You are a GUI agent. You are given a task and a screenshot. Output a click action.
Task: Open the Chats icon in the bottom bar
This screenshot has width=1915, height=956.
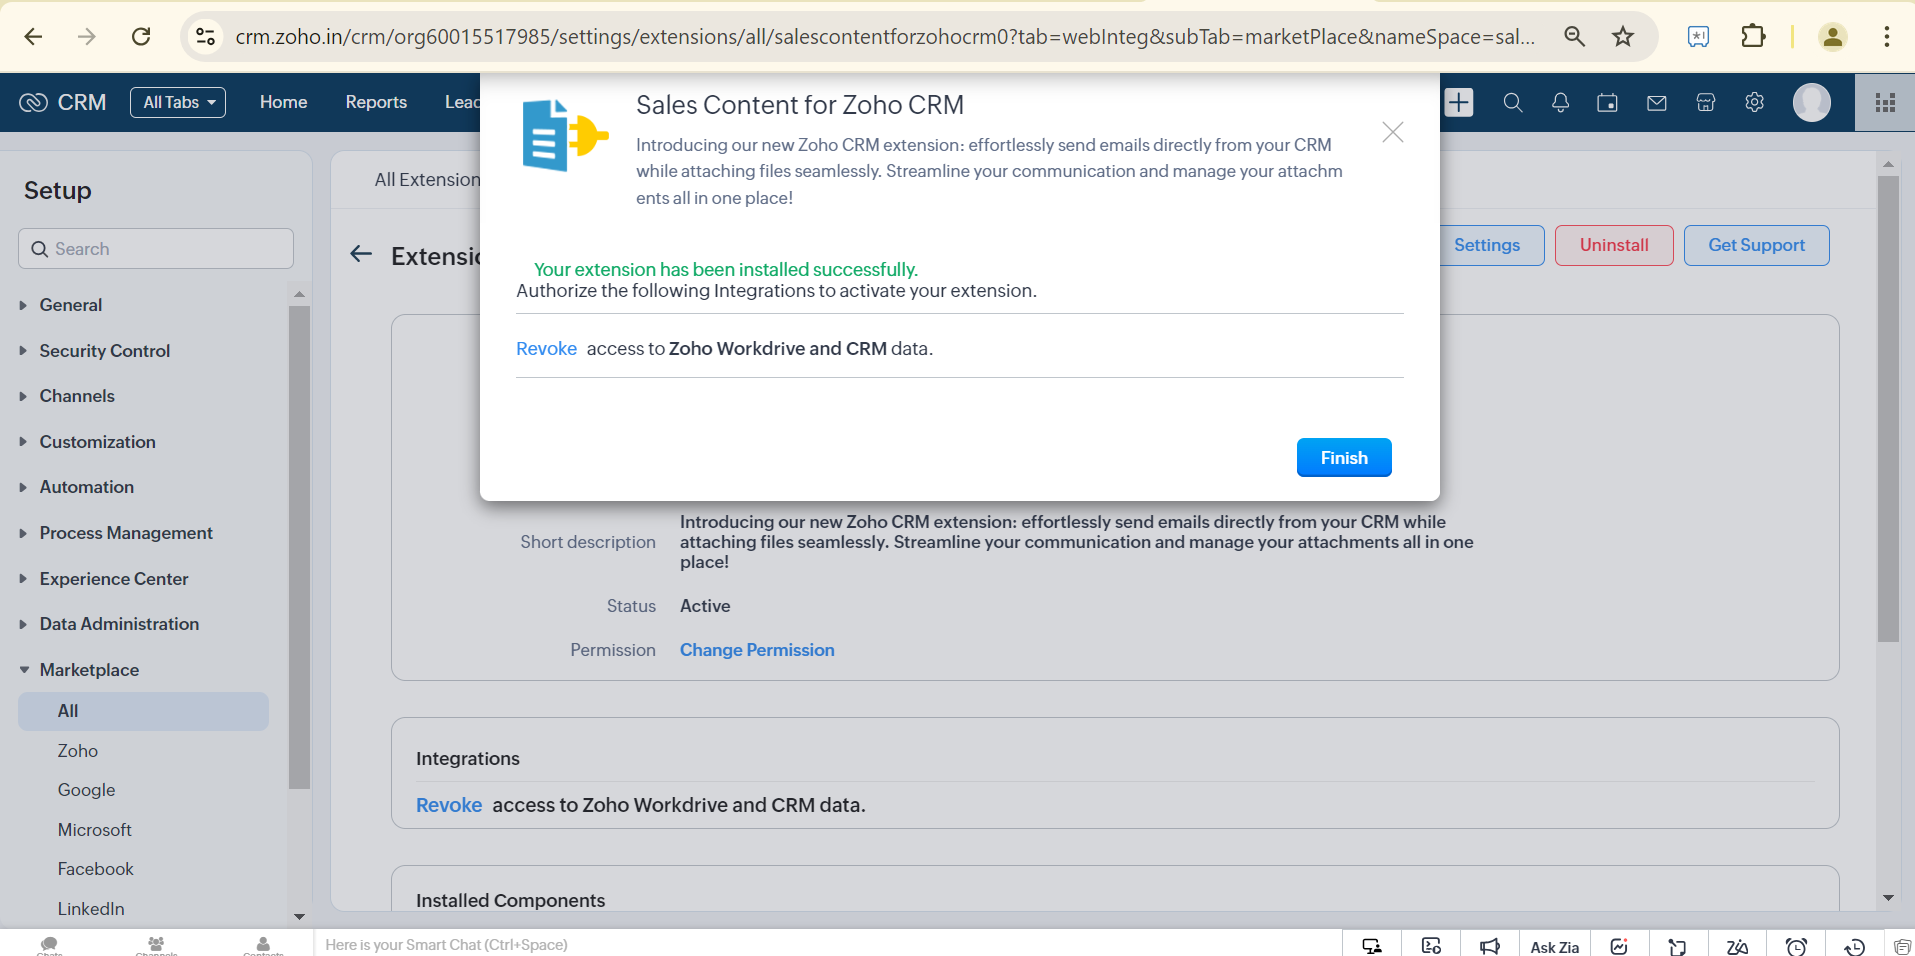[x=49, y=945]
